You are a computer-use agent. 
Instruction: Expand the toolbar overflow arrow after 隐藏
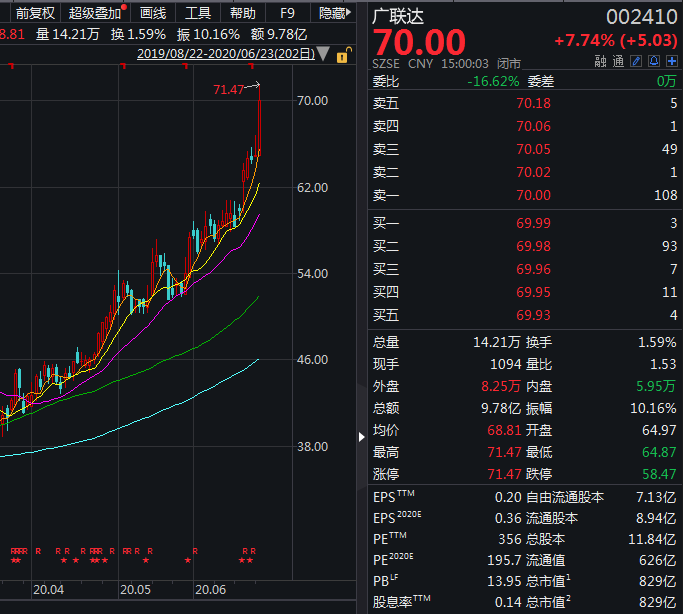pos(352,13)
